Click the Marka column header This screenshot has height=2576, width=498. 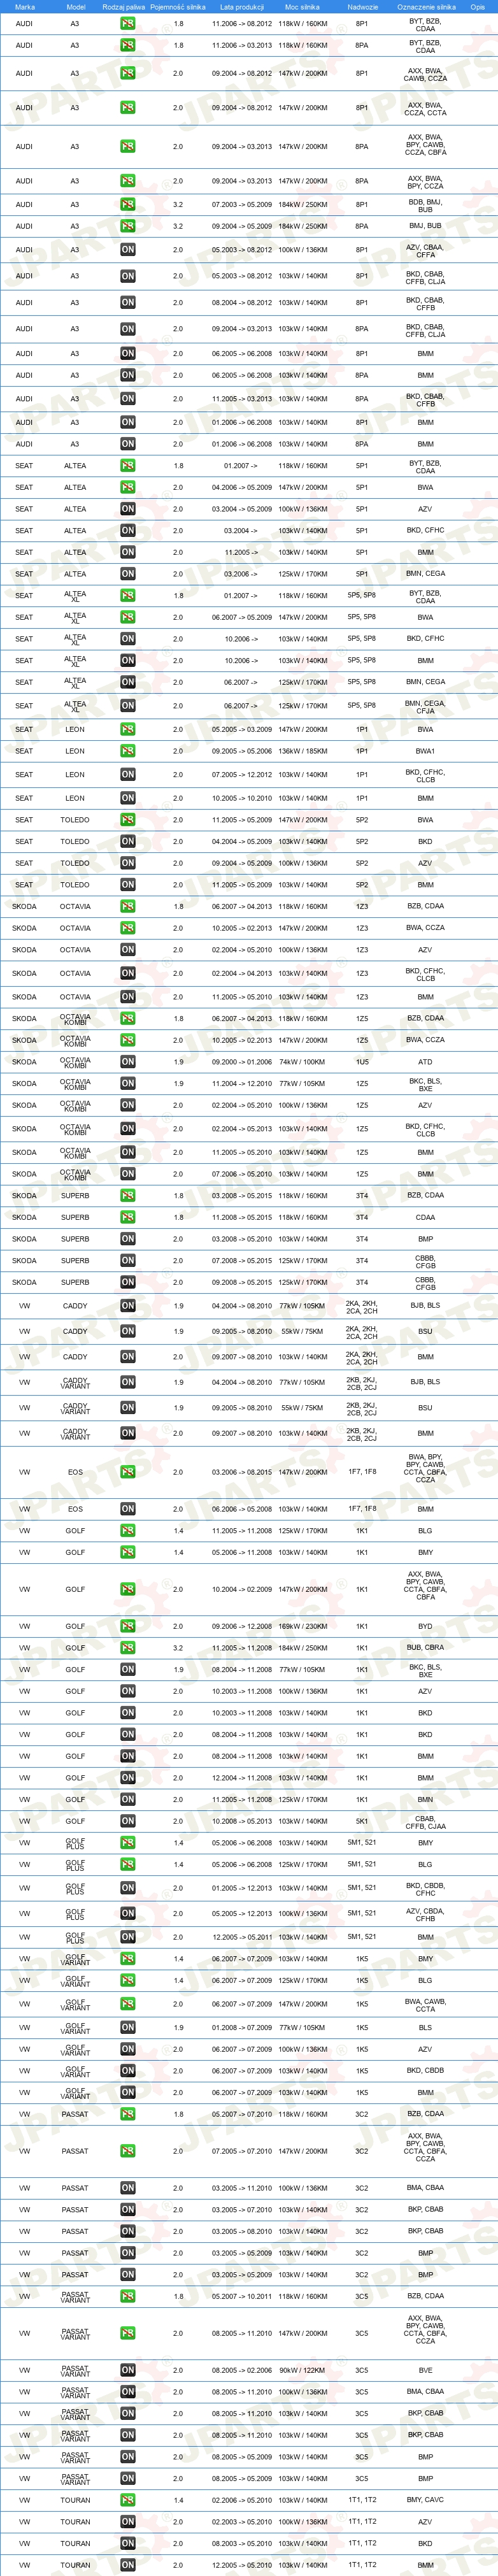[25, 7]
